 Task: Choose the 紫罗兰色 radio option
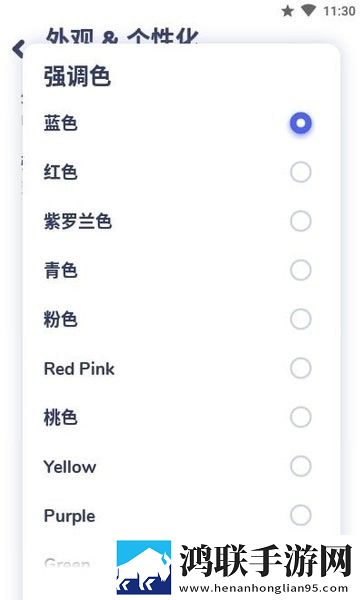(x=300, y=221)
